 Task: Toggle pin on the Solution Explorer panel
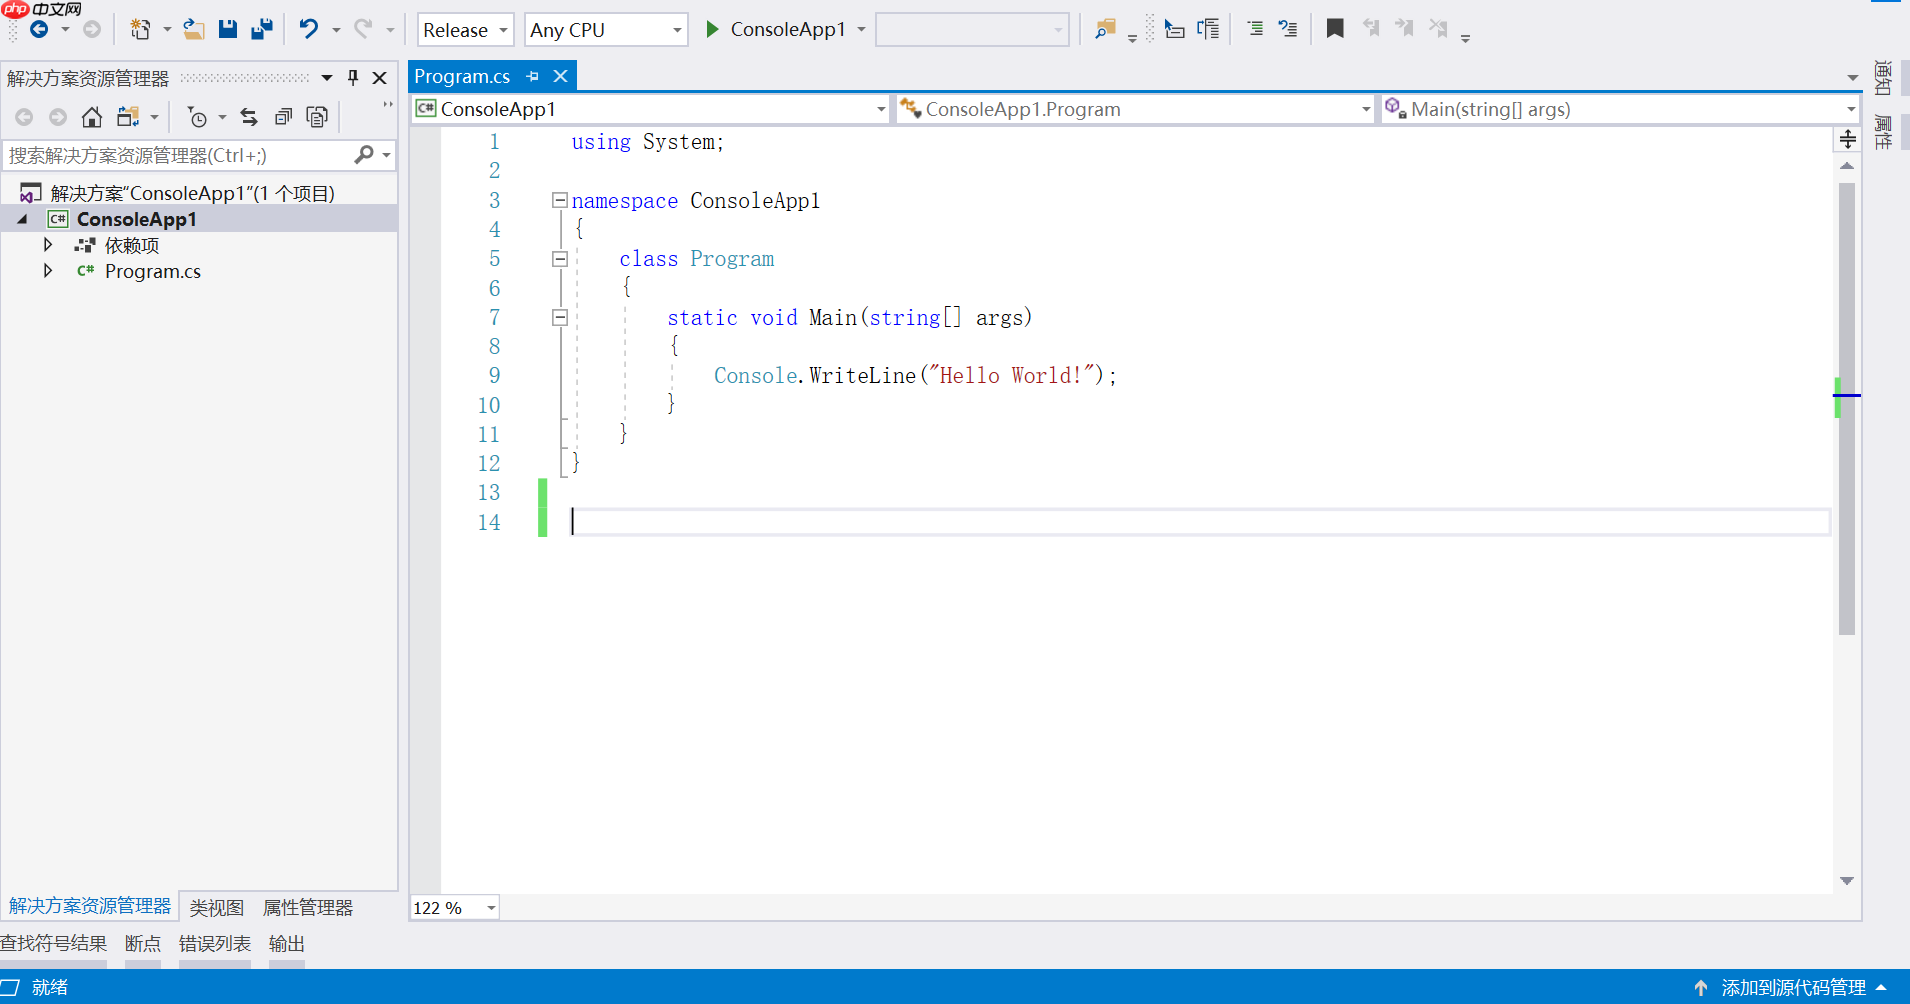point(353,78)
